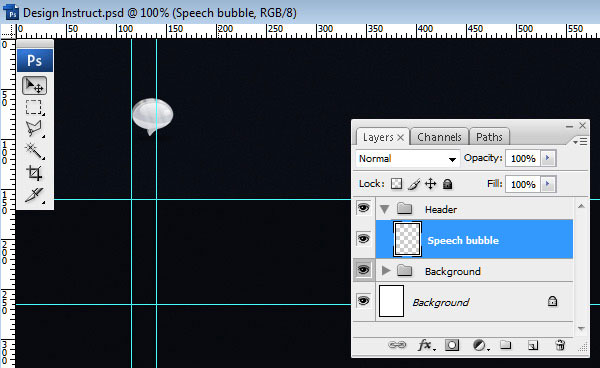Switch to the Paths tab
The width and height of the screenshot is (600, 368).
click(x=489, y=137)
